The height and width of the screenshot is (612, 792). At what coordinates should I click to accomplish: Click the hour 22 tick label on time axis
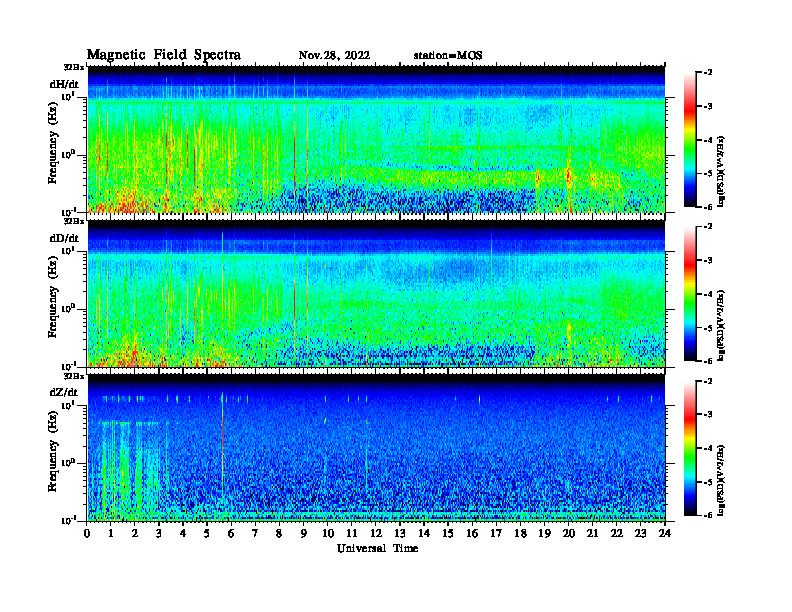tap(616, 534)
